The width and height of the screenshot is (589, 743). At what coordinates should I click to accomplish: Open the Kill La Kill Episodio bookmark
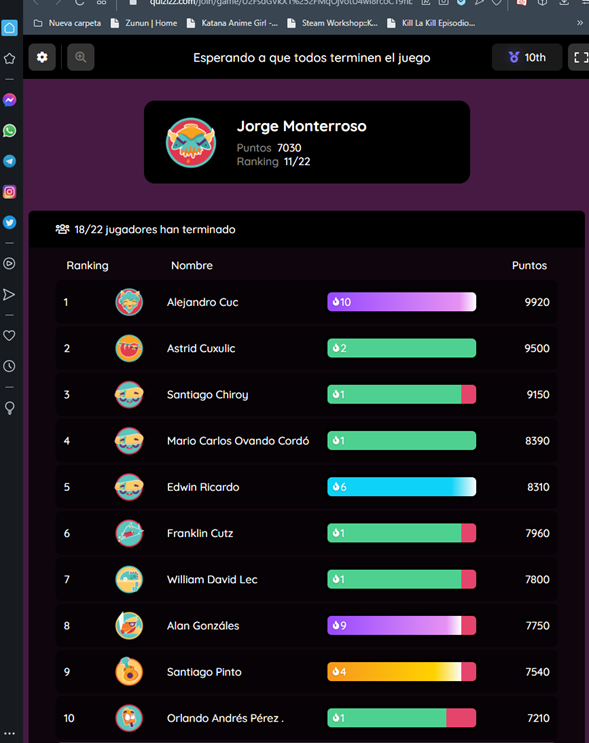pyautogui.click(x=431, y=23)
